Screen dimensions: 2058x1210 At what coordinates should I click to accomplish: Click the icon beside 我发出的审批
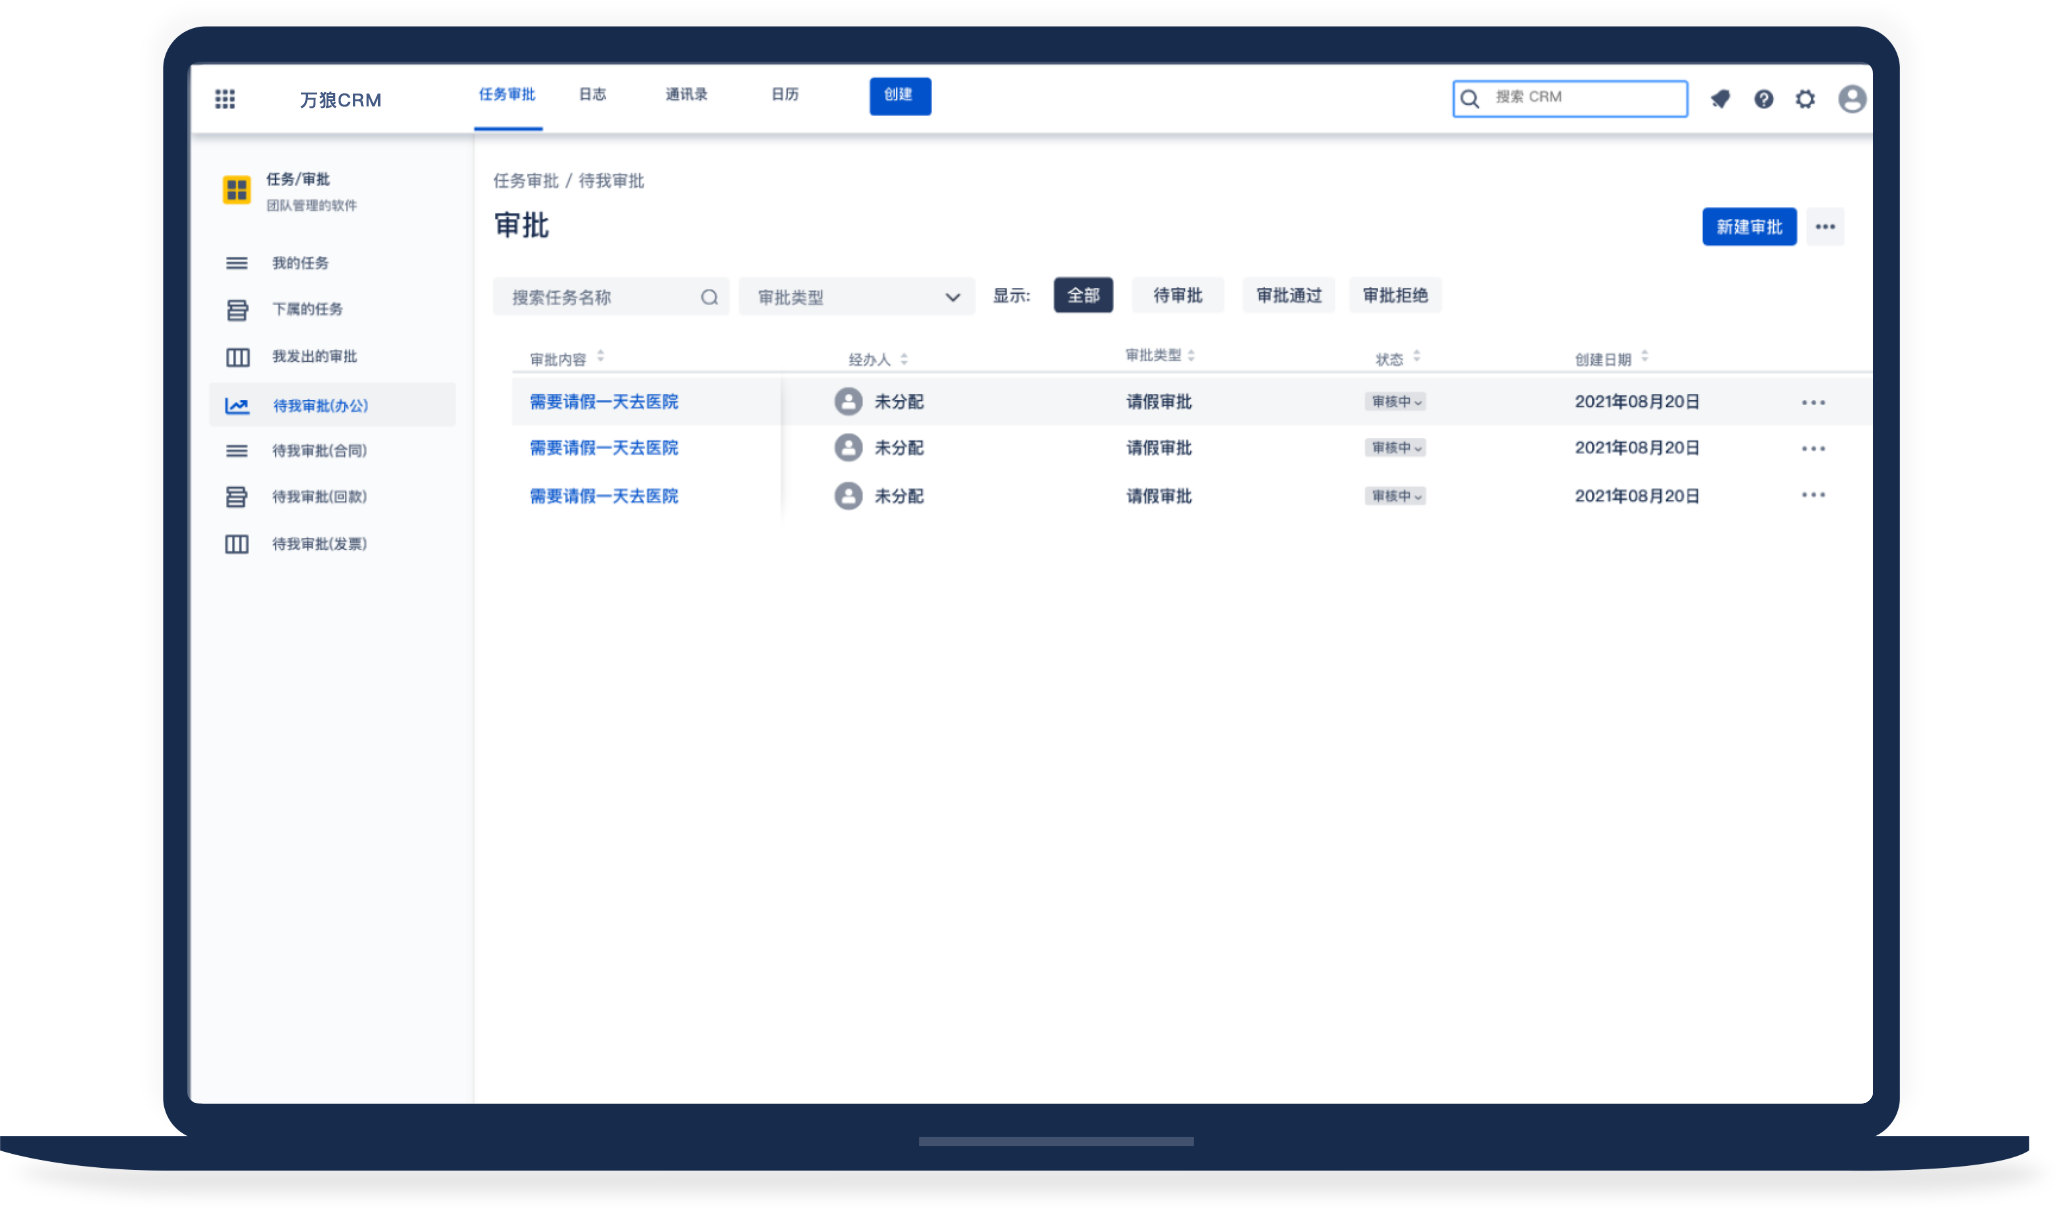237,357
